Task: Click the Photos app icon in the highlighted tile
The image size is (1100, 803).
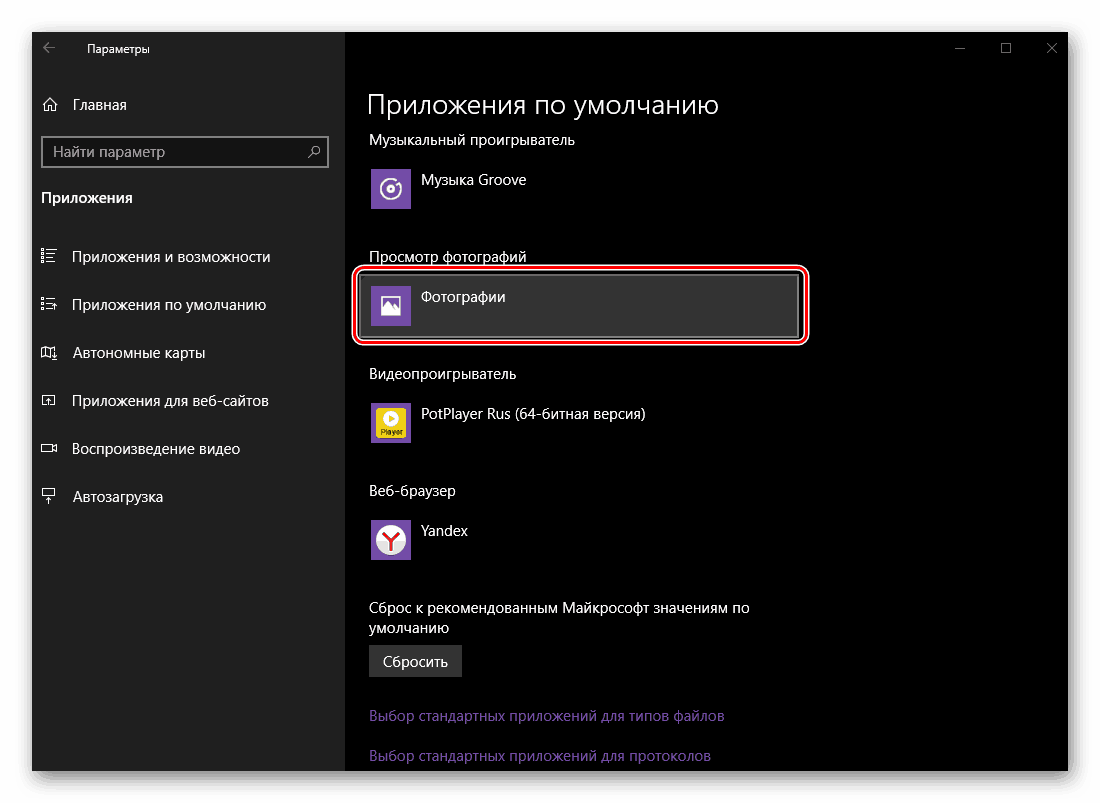Action: coord(390,305)
